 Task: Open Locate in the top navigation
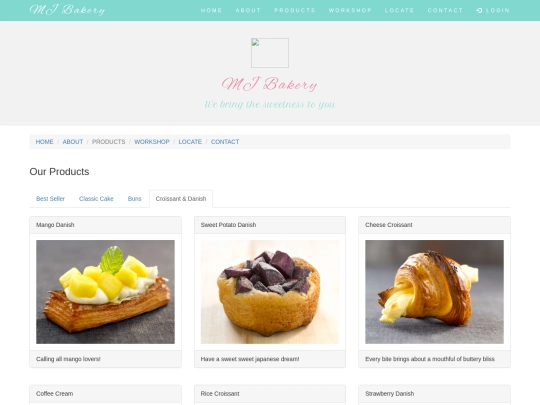click(x=399, y=10)
